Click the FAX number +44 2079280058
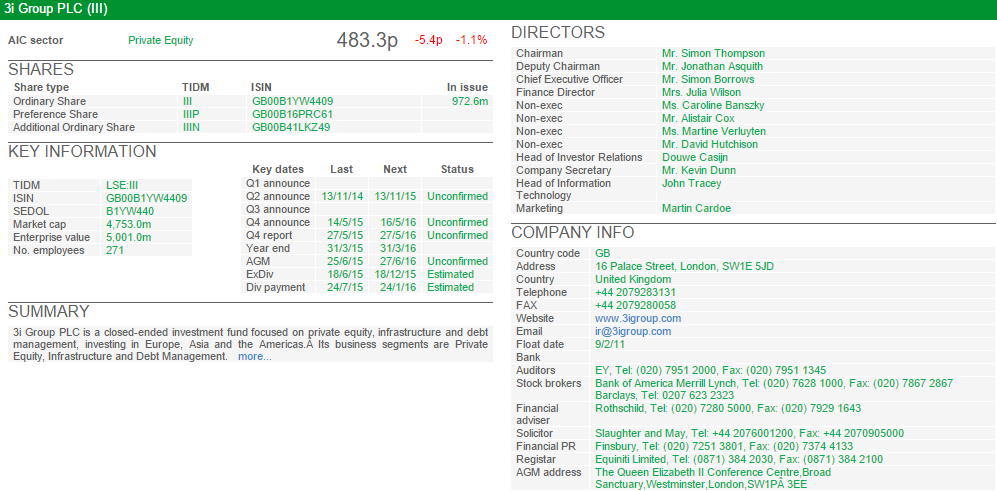Screen dimensions: 997x491 (635, 305)
